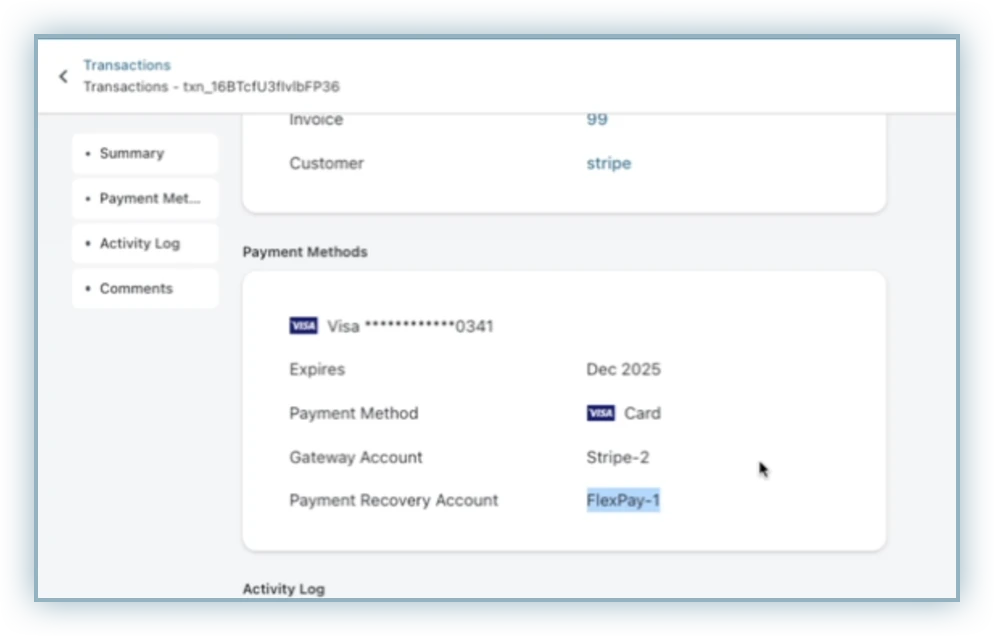Screen dimensions: 994x636
Task: Click the Payment Recovery Account label
Action: pyautogui.click(x=393, y=501)
